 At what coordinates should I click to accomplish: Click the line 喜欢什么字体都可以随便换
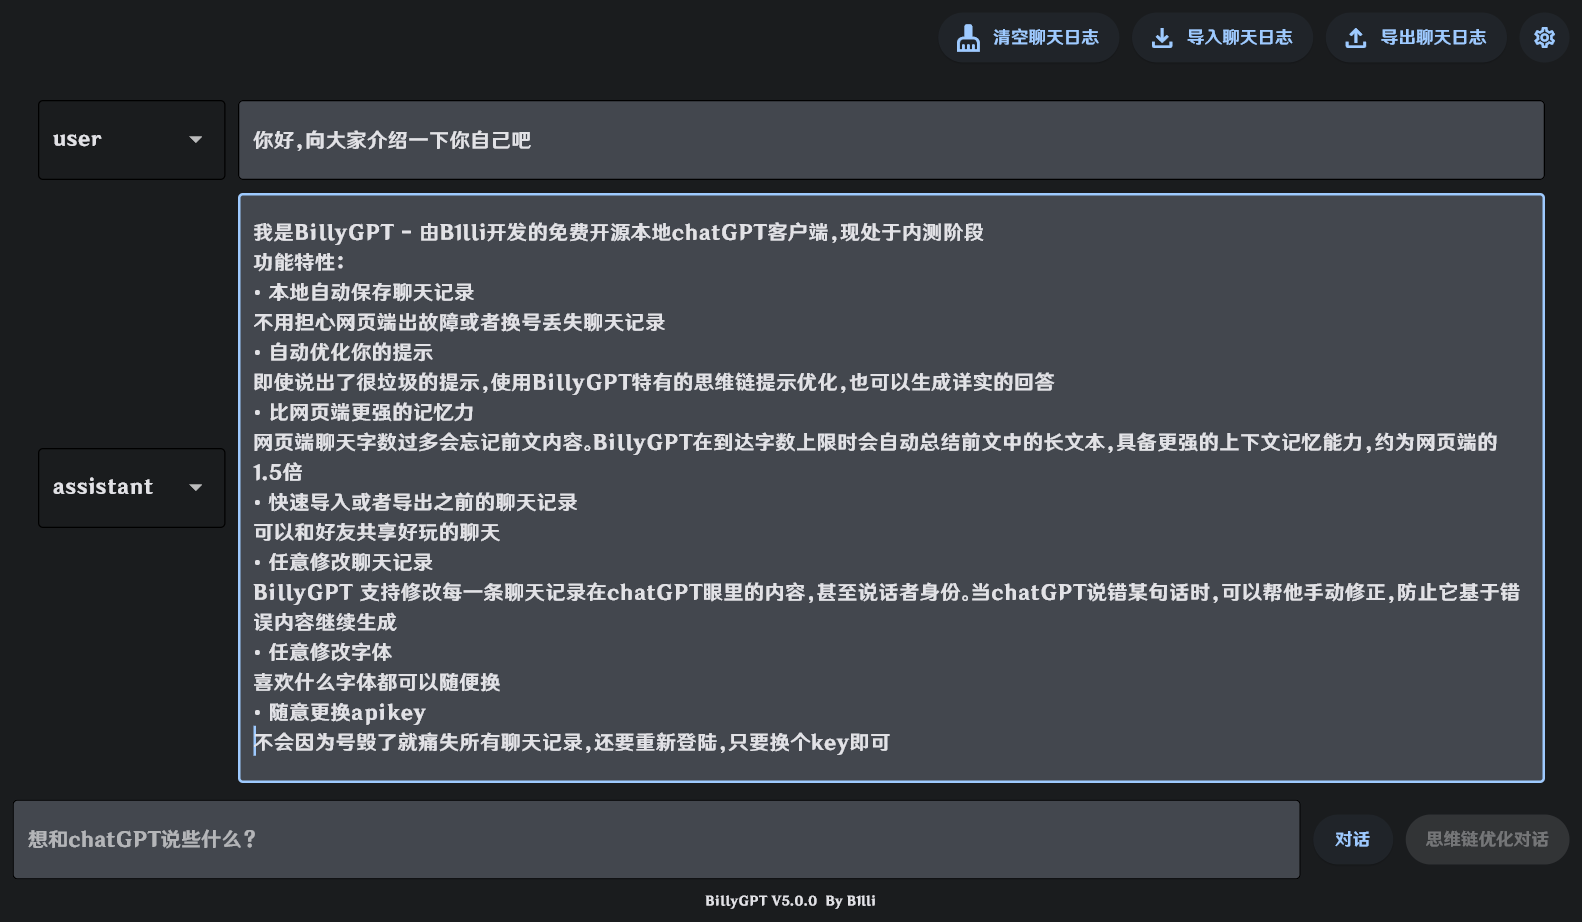pos(377,683)
